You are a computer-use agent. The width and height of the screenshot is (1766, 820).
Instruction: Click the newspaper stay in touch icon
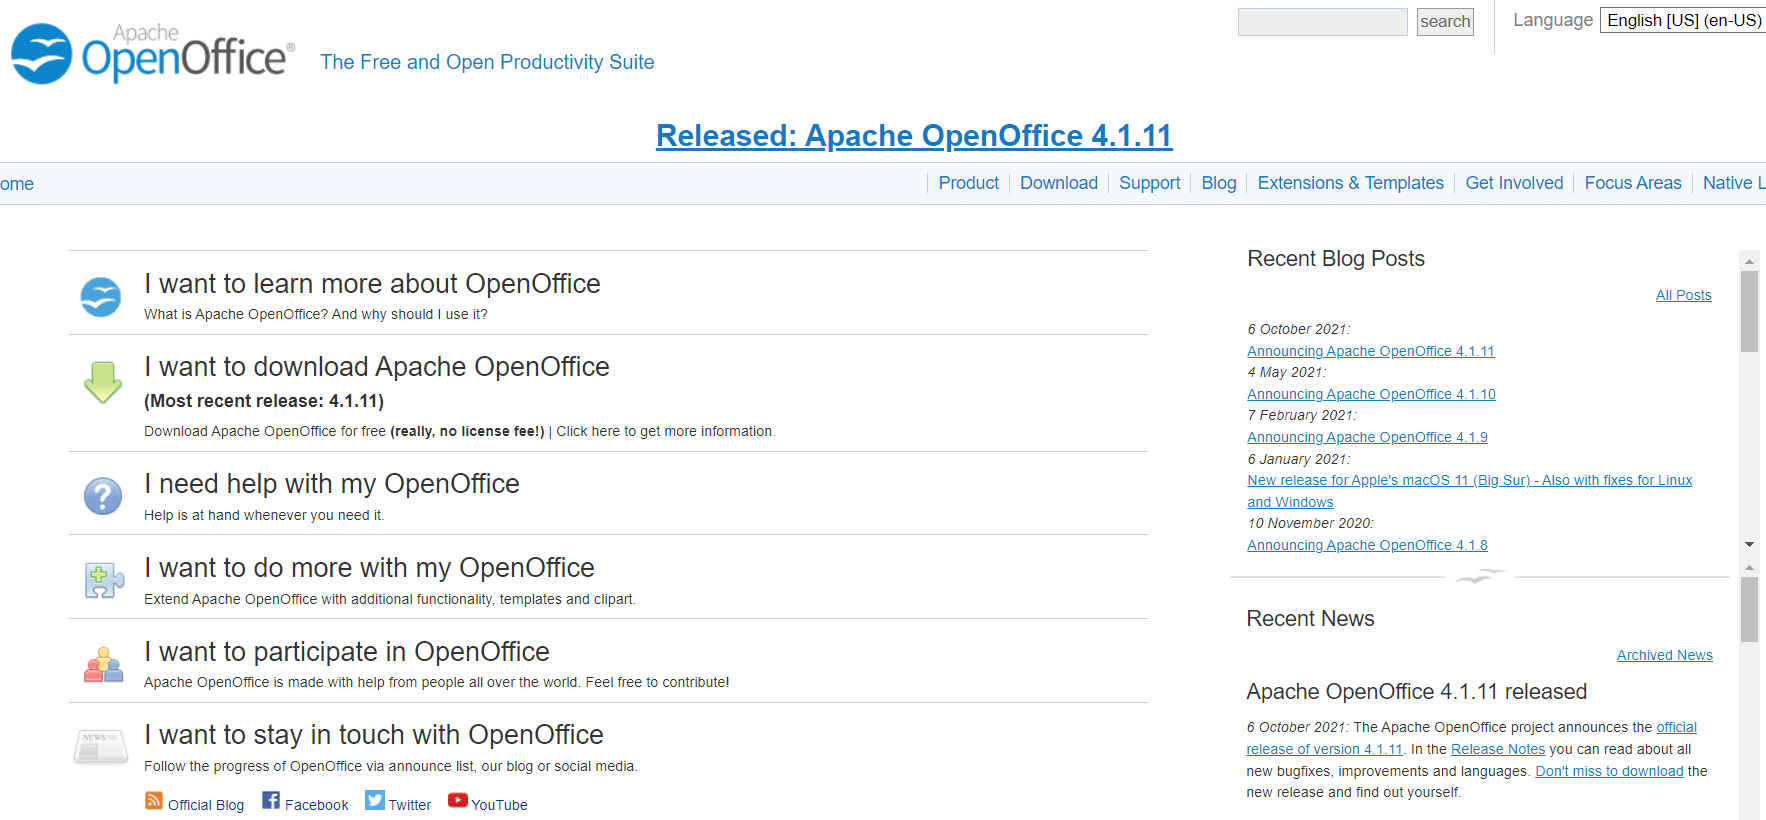coord(101,747)
